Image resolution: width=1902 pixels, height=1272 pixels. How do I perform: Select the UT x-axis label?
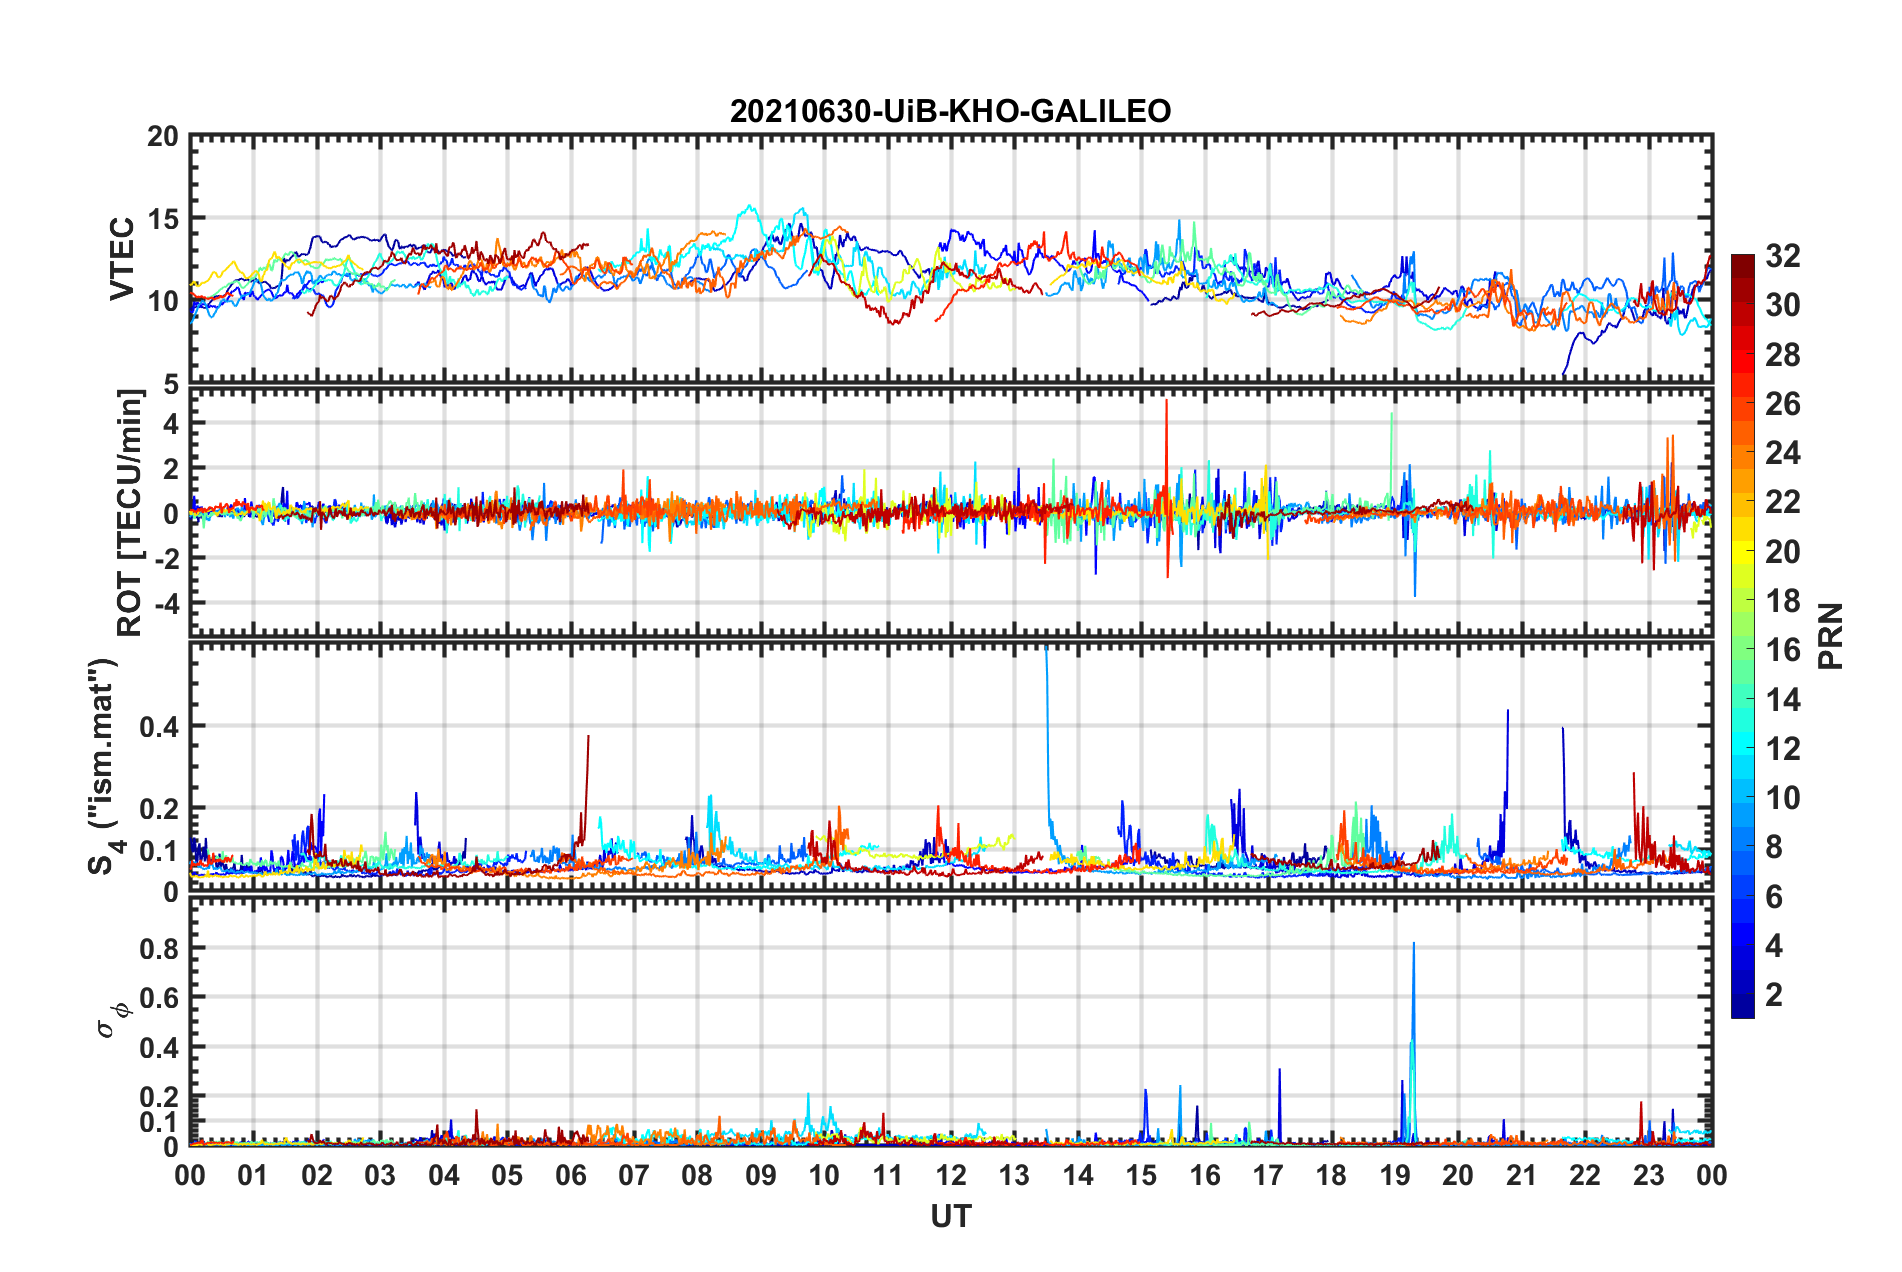pos(951,1216)
